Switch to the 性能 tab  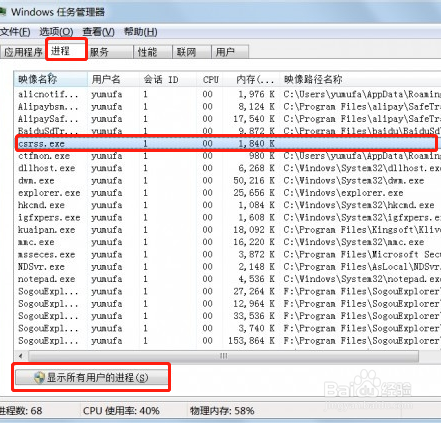[x=153, y=52]
